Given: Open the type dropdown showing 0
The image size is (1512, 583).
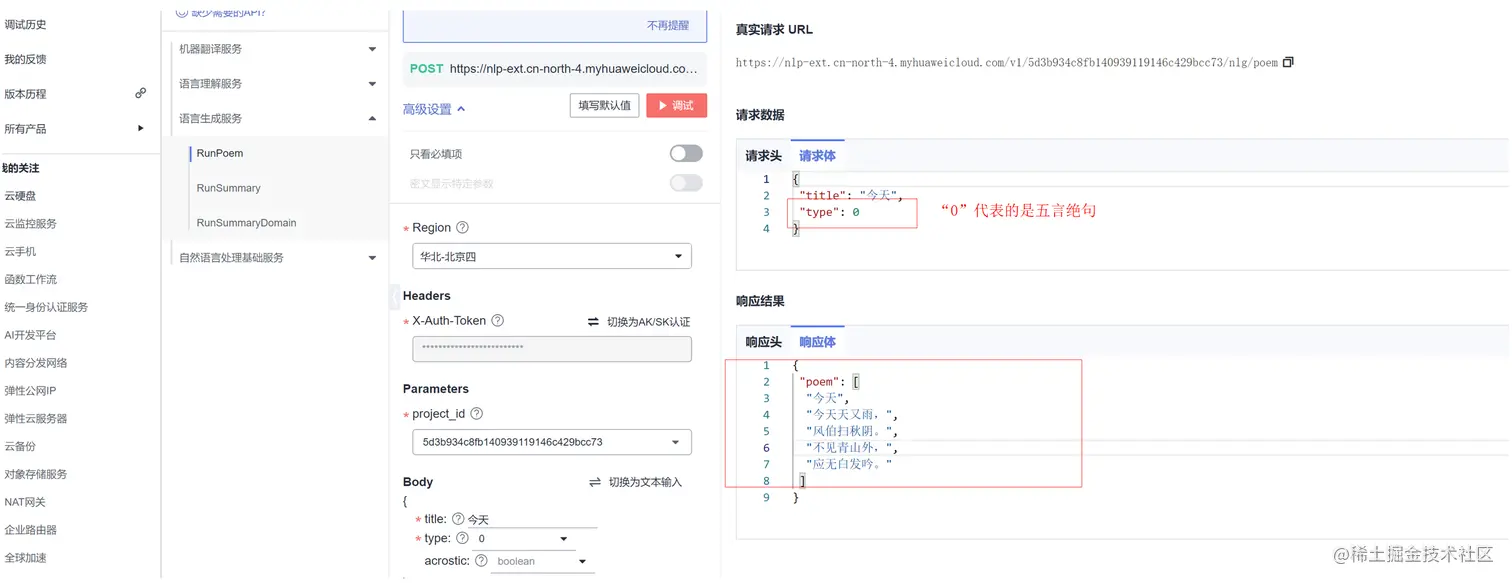Looking at the screenshot, I should tap(523, 539).
